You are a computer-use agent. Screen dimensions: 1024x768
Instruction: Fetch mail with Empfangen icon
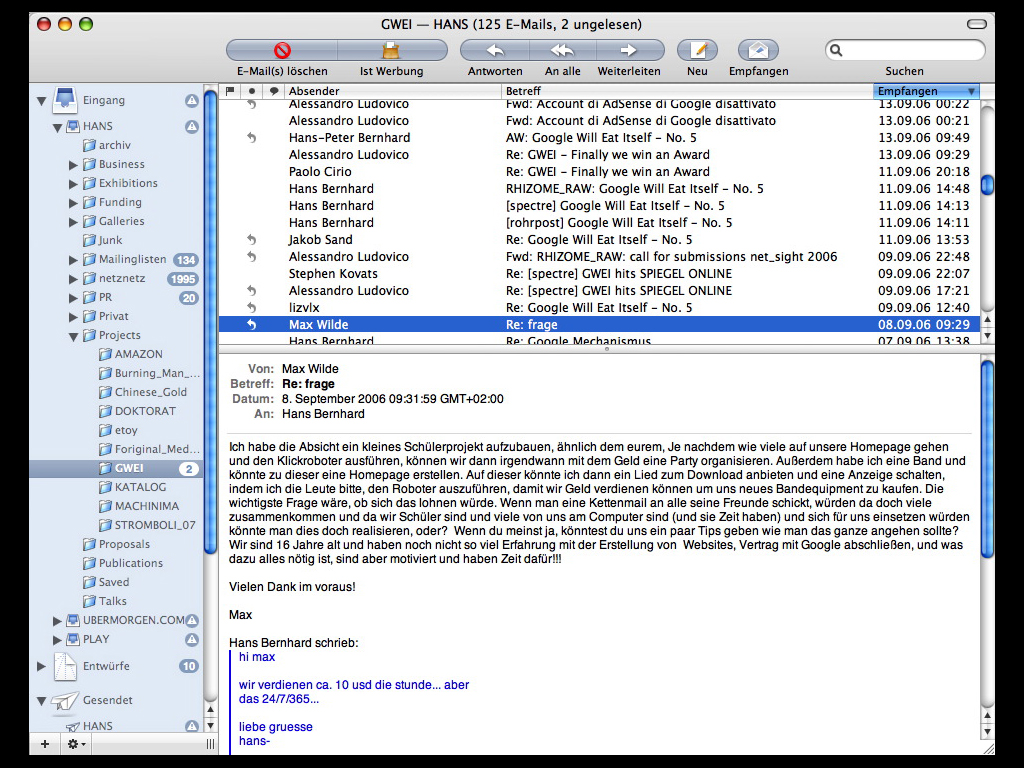coord(758,50)
